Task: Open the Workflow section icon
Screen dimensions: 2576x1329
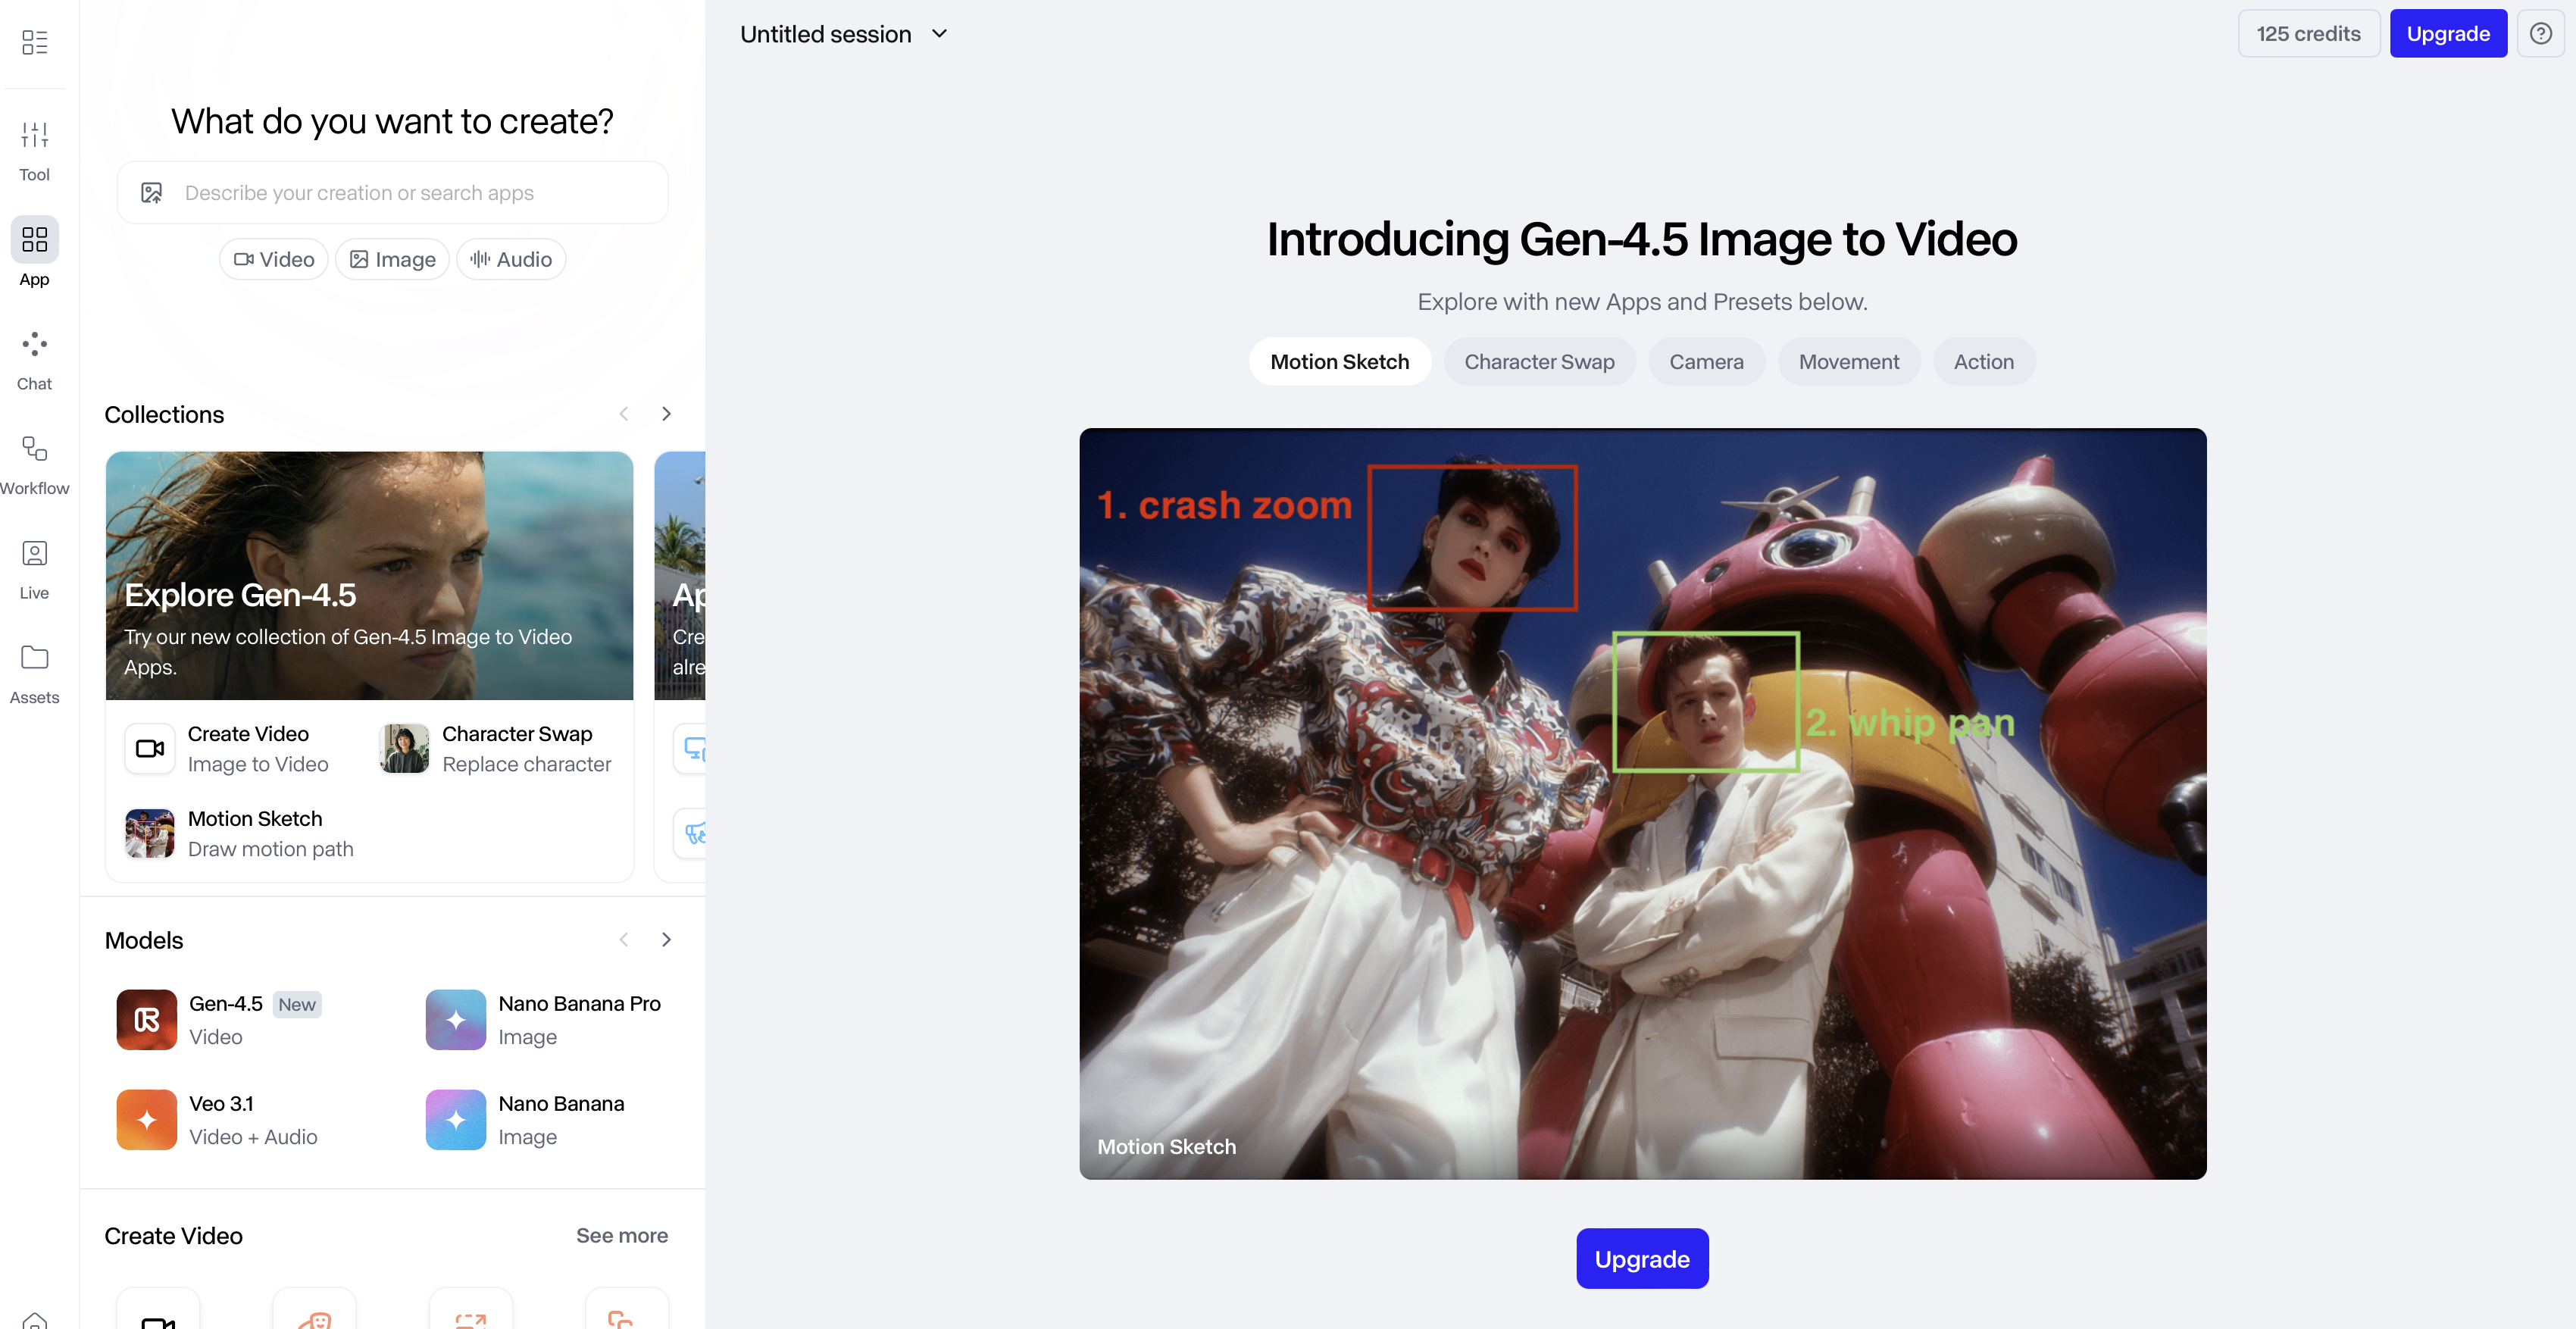Action: pos(34,463)
